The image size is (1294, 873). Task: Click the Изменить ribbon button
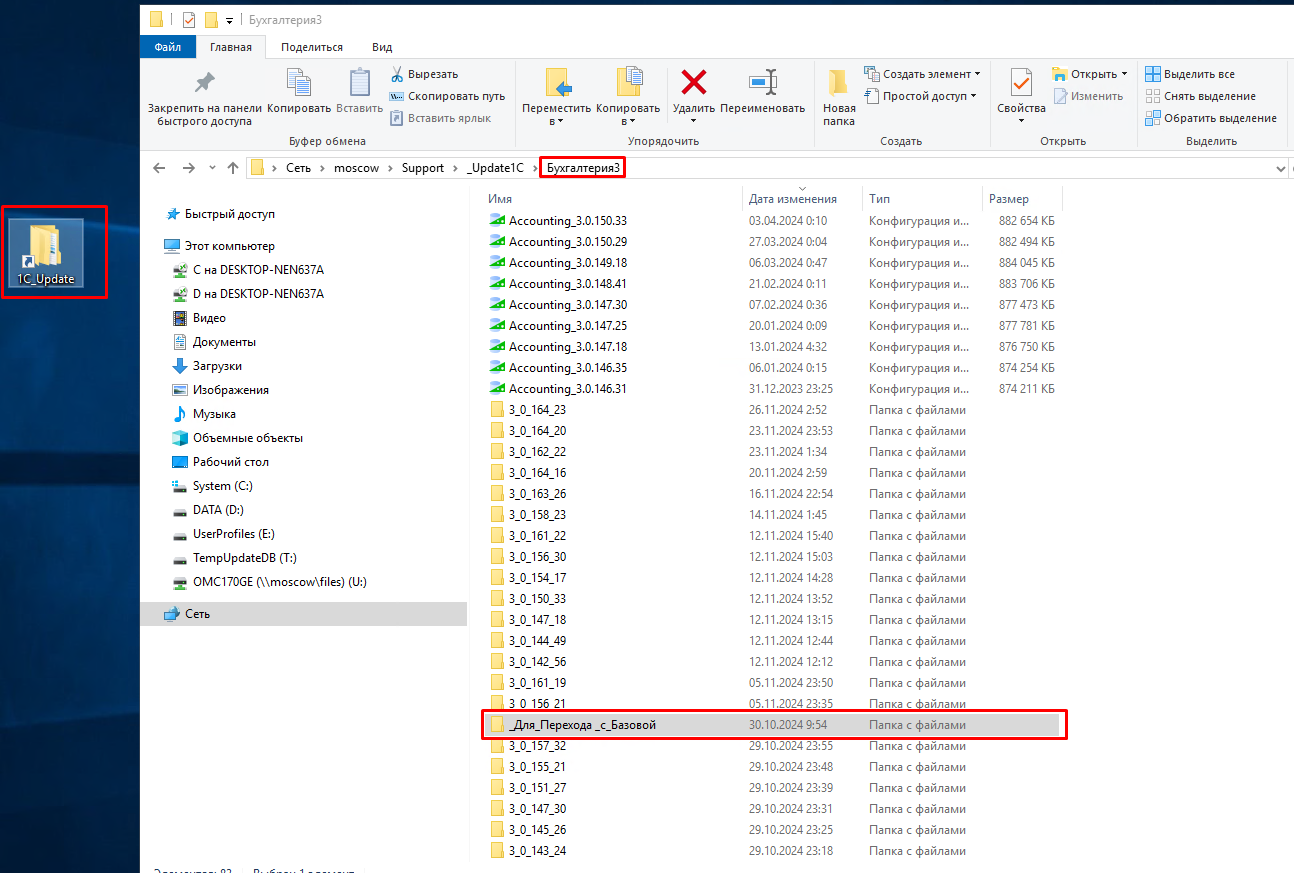pyautogui.click(x=1088, y=96)
